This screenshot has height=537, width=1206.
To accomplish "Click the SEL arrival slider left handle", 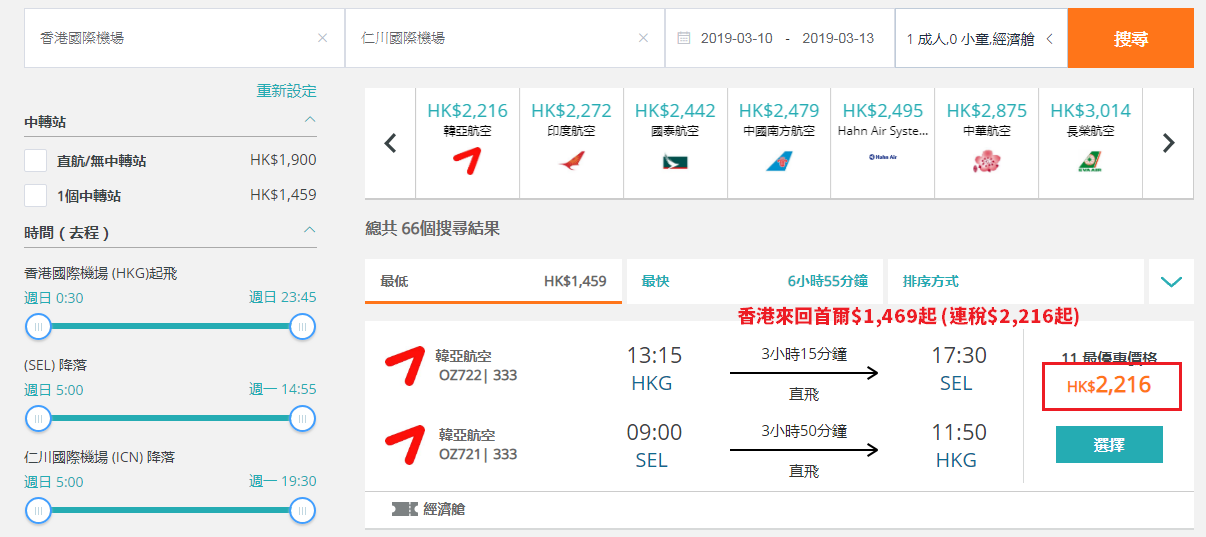I will point(38,419).
